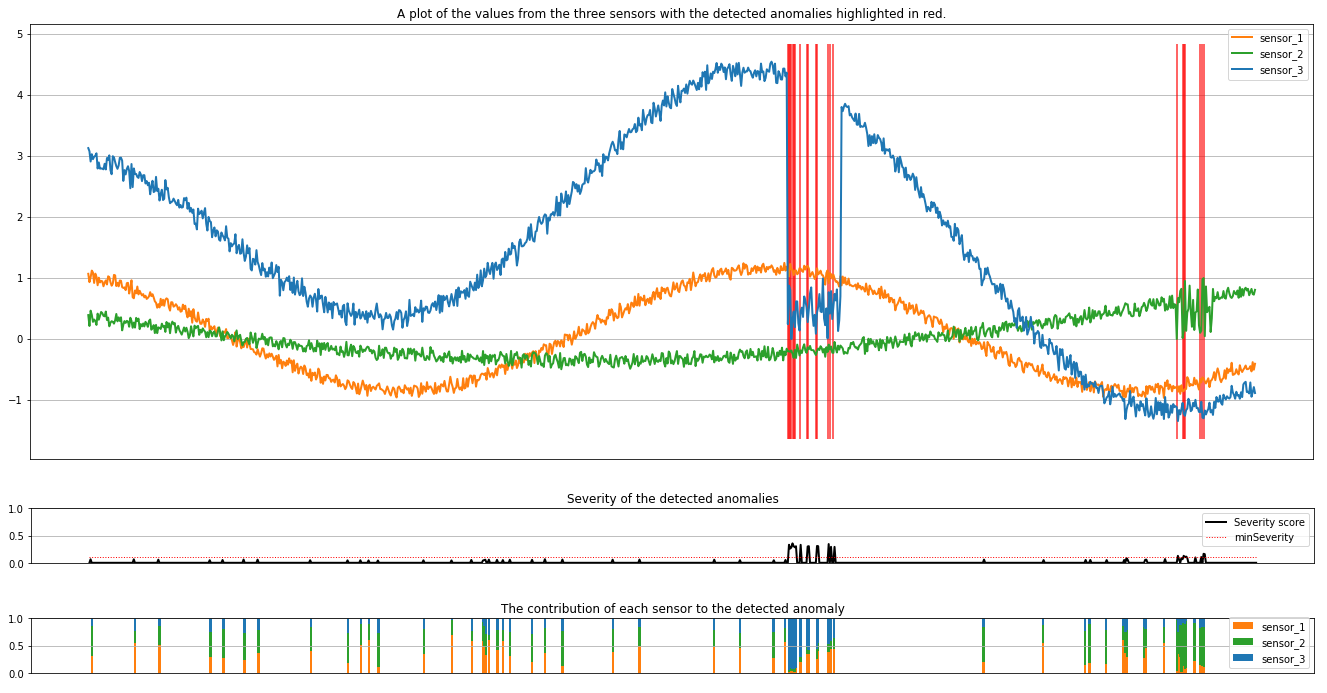1327x693 pixels.
Task: Select the sensor_1 swatch in contribution legend
Action: pos(1243,625)
